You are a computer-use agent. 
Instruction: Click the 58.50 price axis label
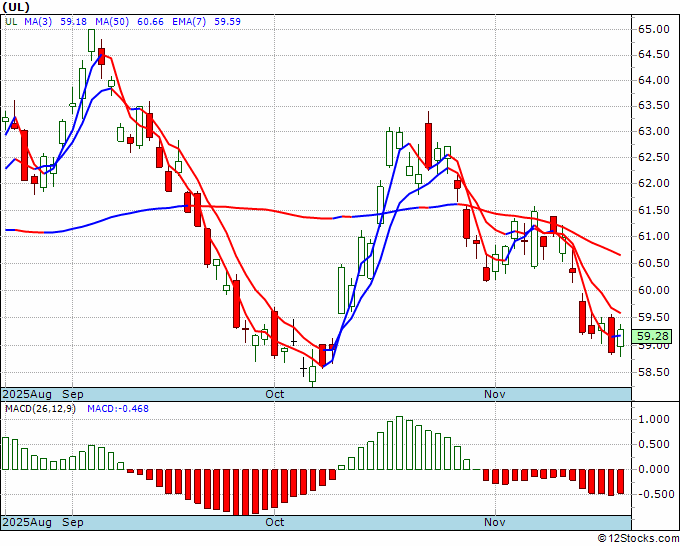coord(654,373)
